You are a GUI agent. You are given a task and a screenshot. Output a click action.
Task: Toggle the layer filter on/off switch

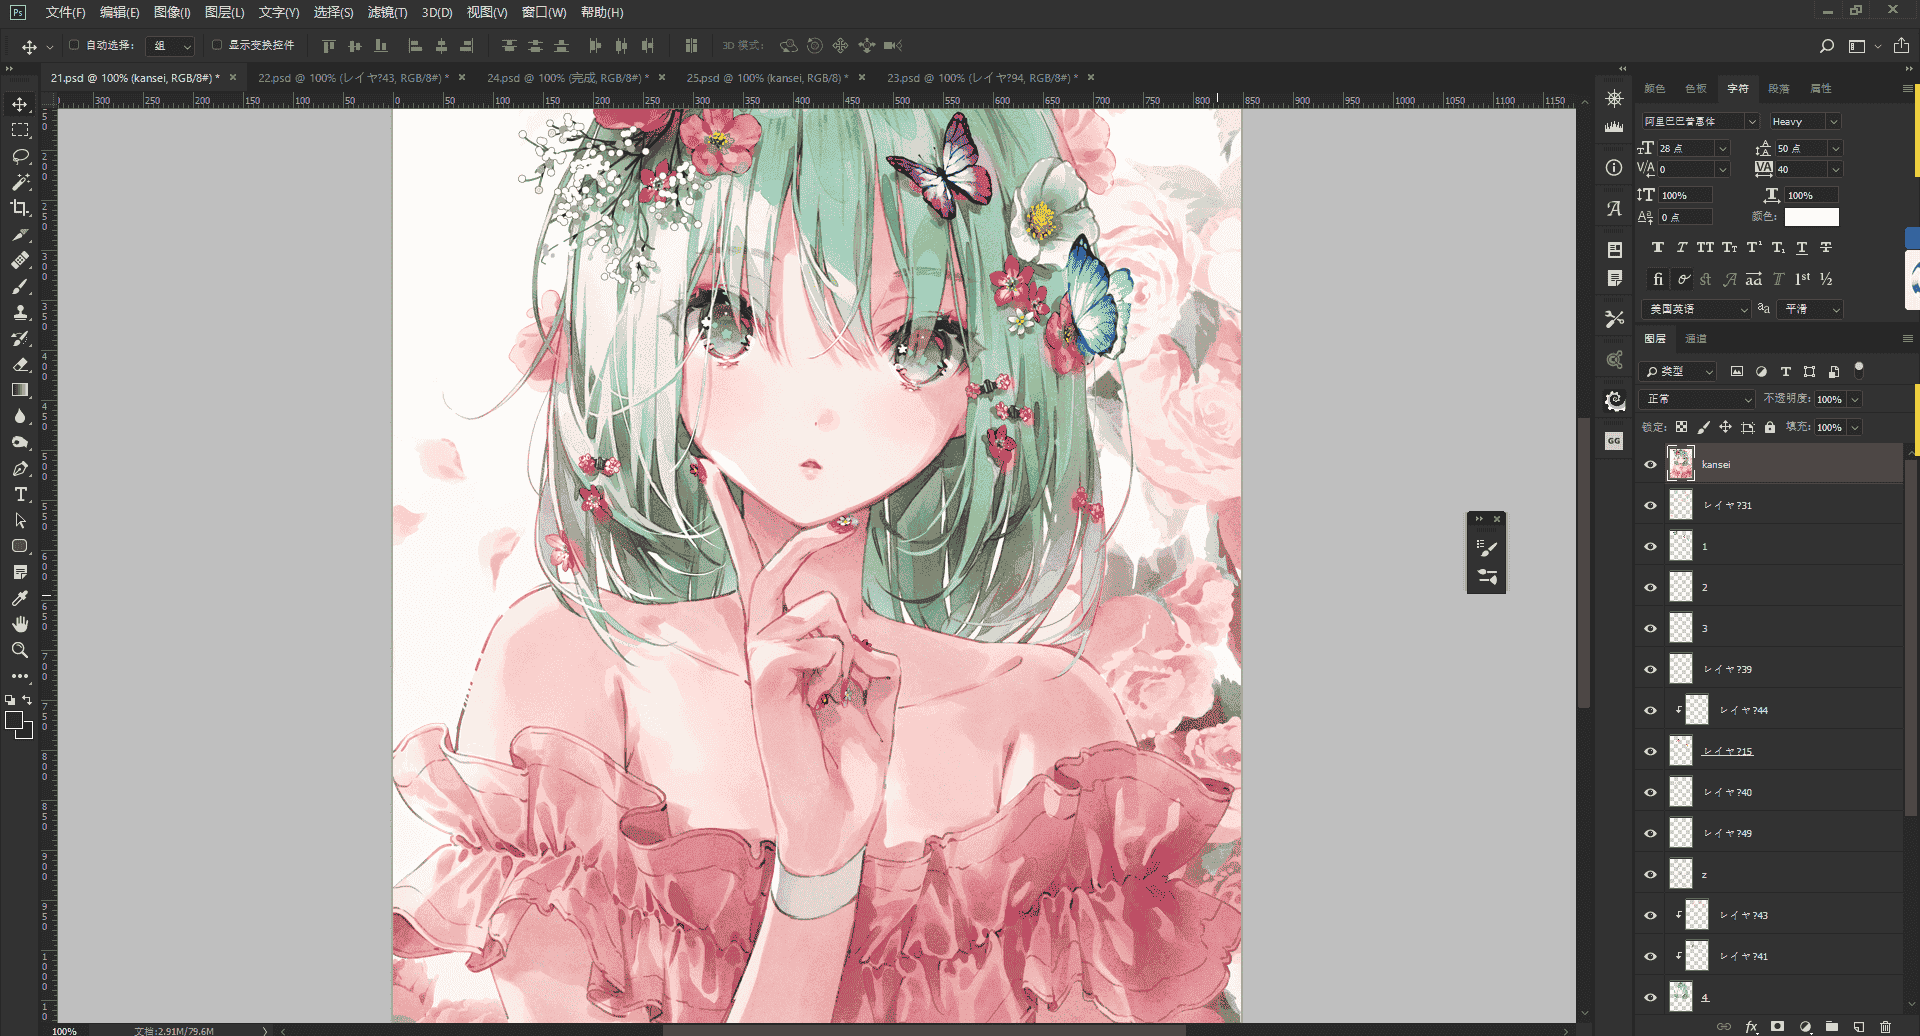(1859, 369)
